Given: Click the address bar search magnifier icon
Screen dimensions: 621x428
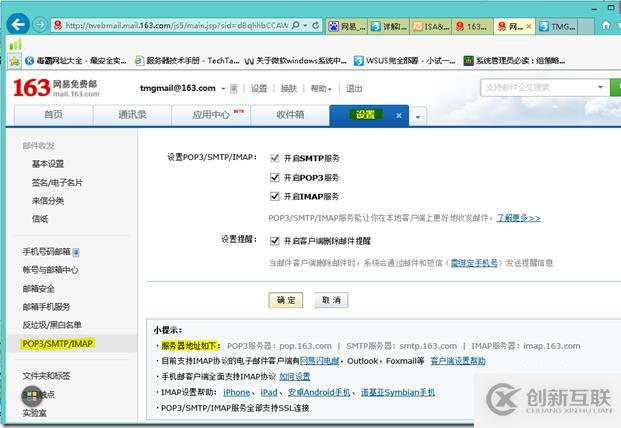Looking at the screenshot, I should [x=295, y=25].
